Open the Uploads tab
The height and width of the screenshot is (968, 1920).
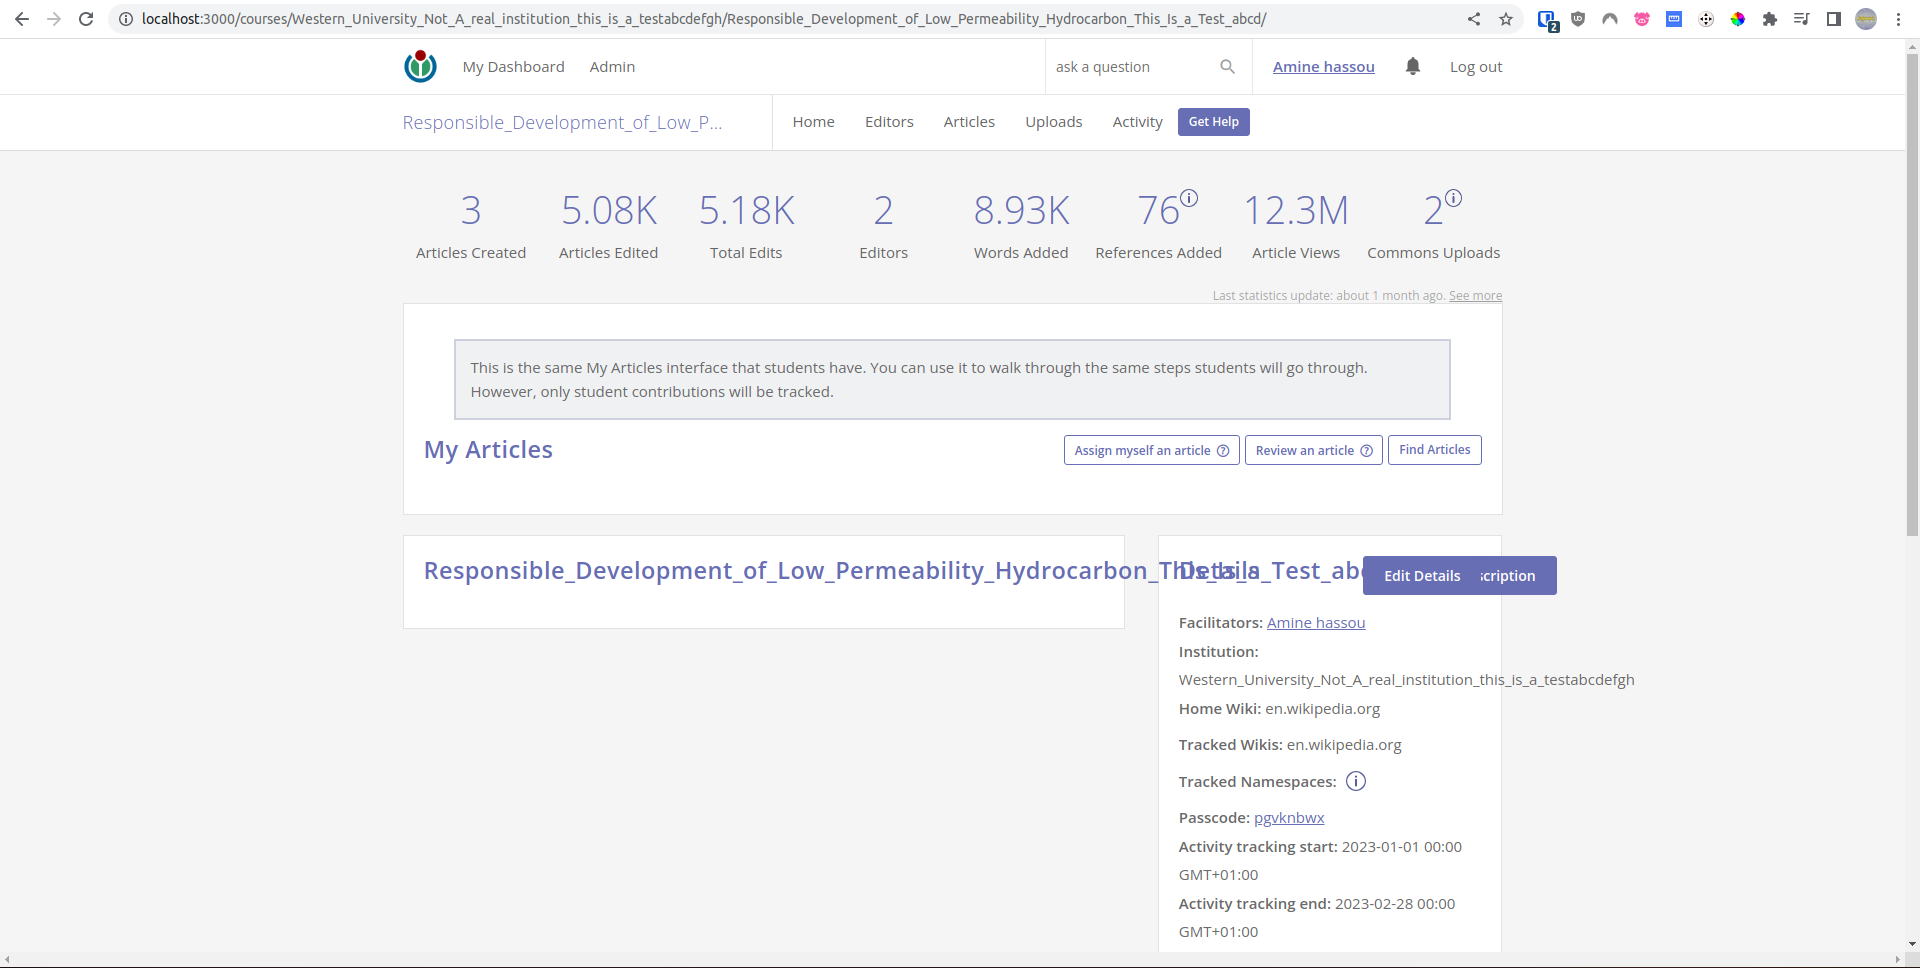tap(1053, 121)
